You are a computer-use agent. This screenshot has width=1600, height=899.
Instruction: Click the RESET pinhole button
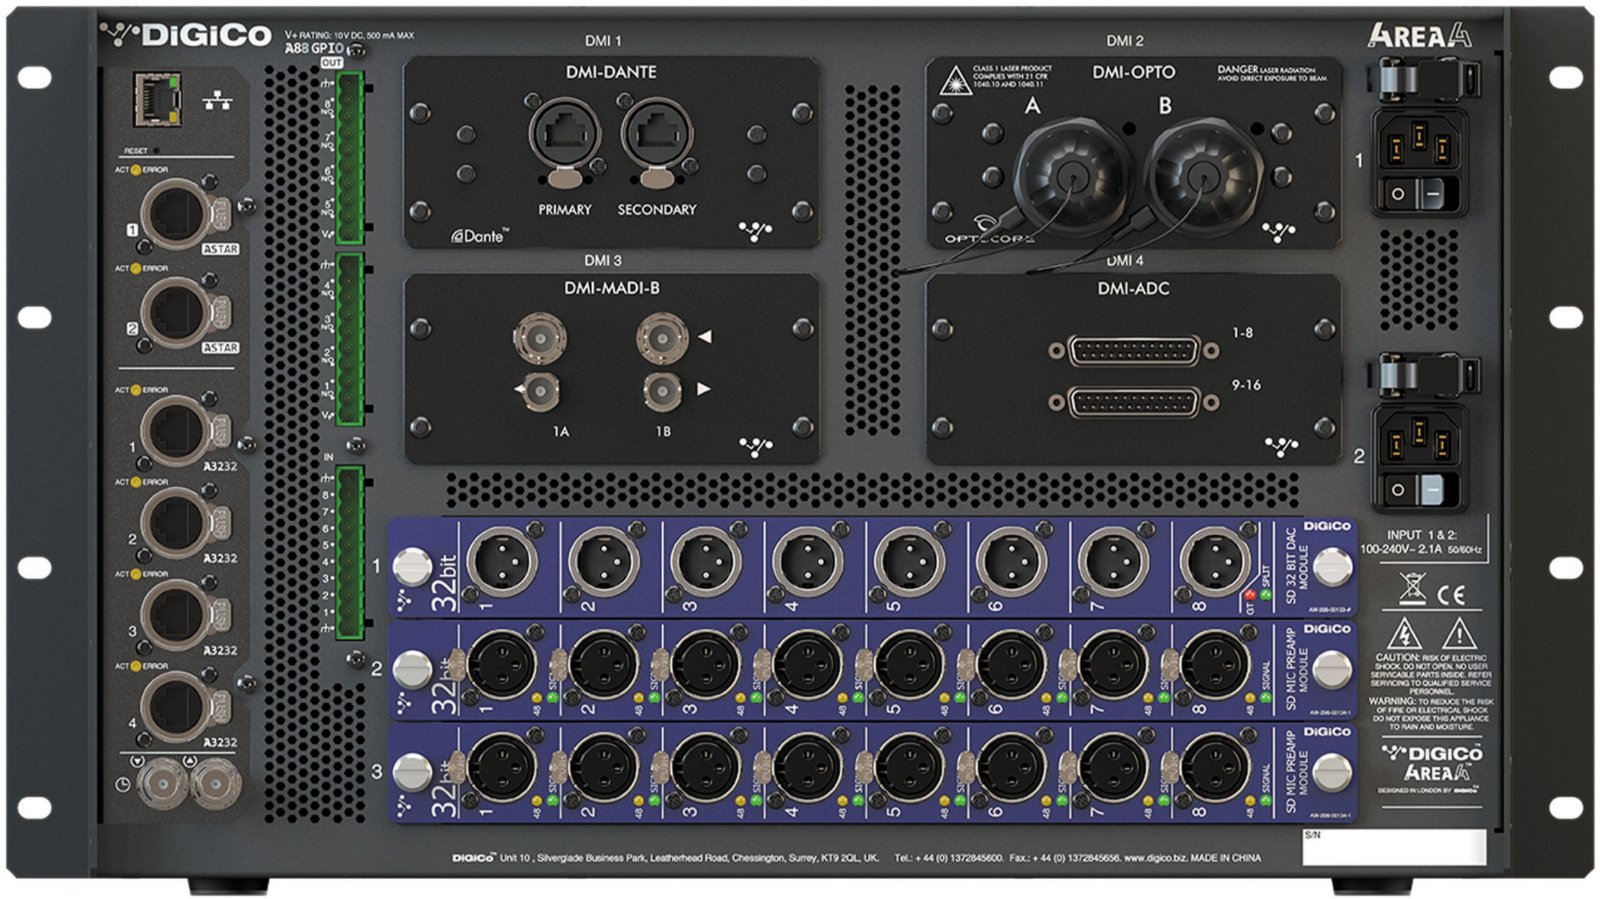point(157,151)
